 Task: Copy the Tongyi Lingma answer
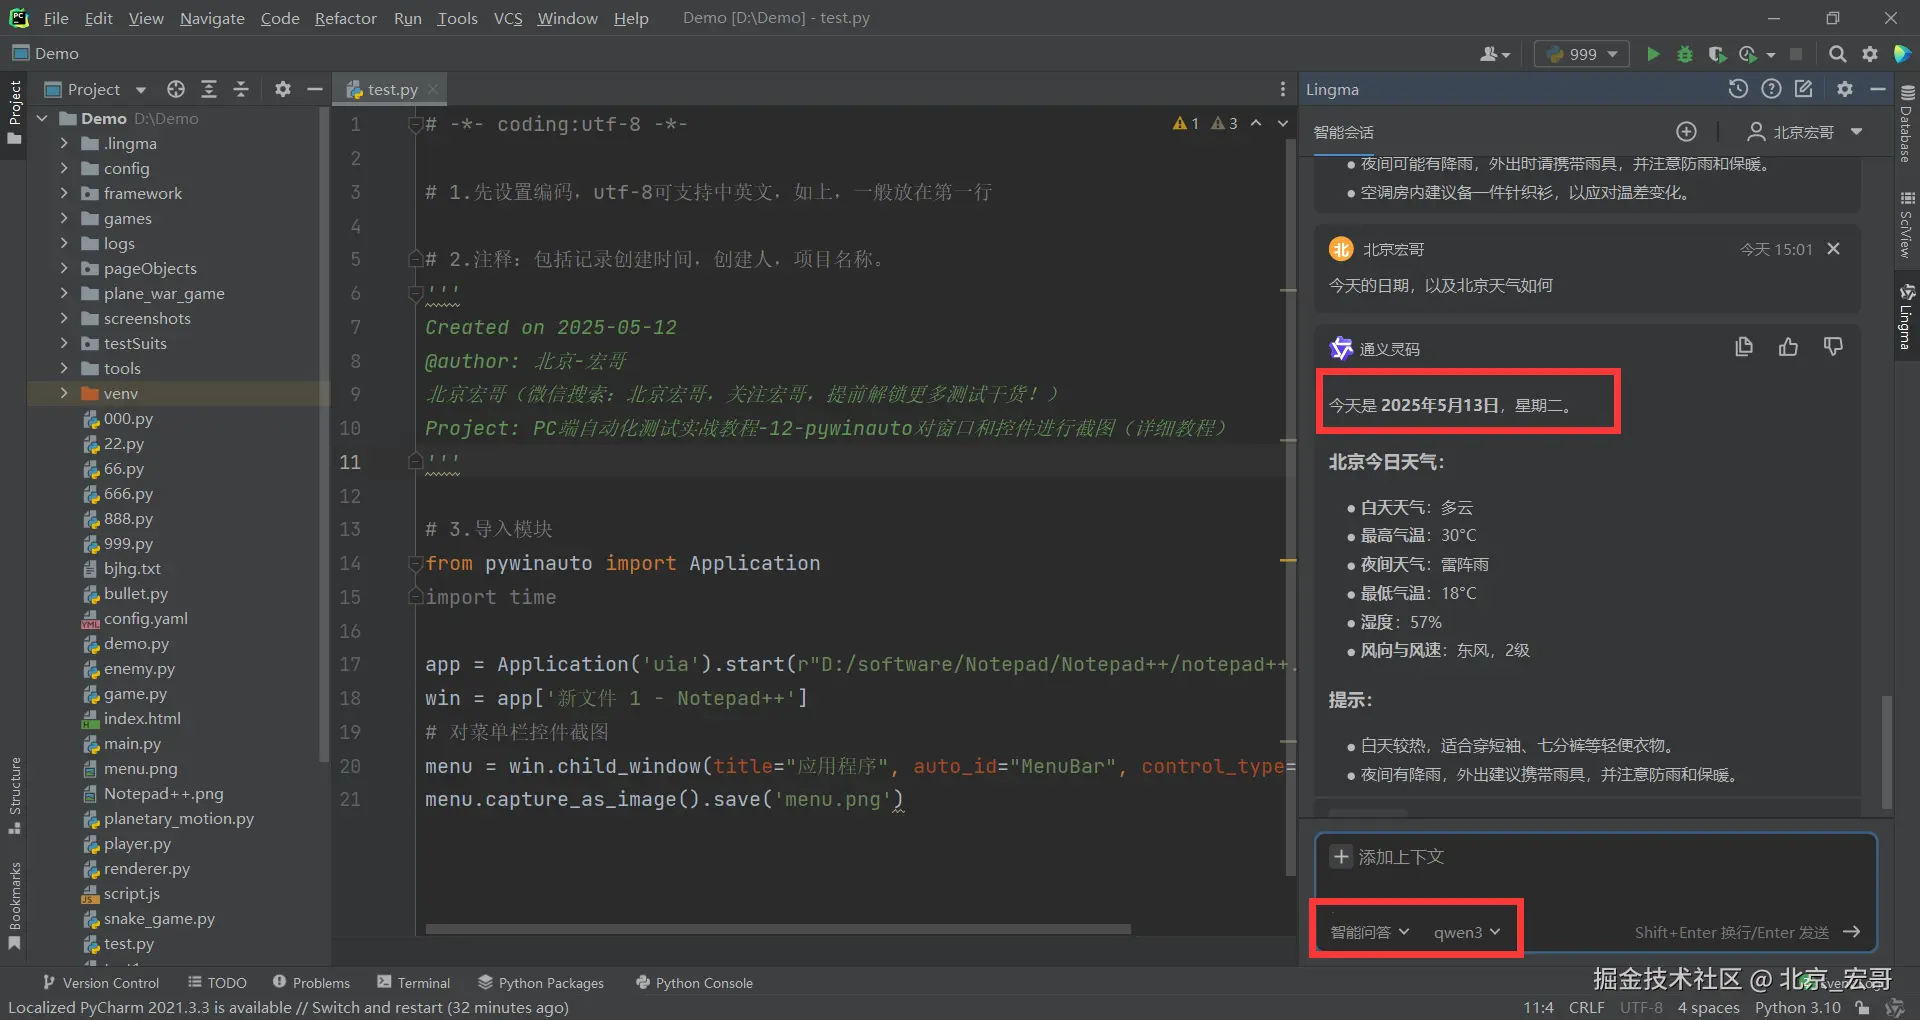click(x=1744, y=347)
